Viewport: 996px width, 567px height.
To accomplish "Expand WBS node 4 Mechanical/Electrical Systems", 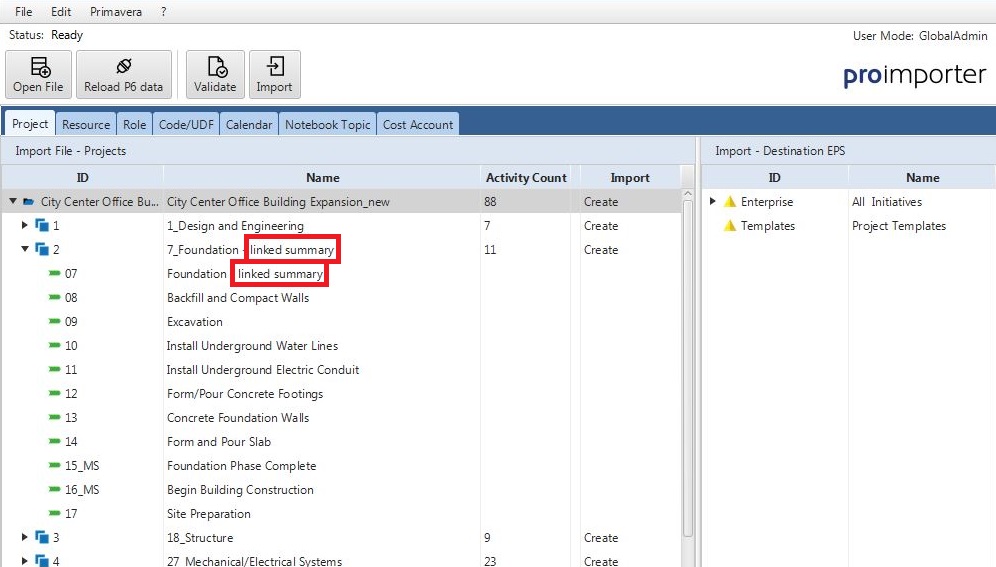I will pyautogui.click(x=25, y=561).
